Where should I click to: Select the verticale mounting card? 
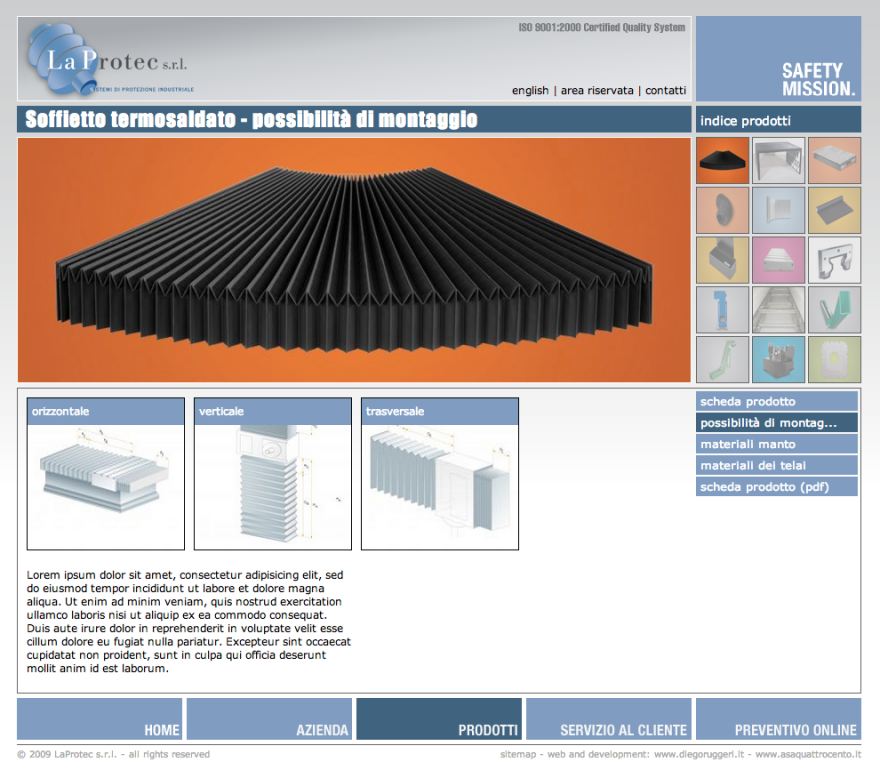(273, 474)
